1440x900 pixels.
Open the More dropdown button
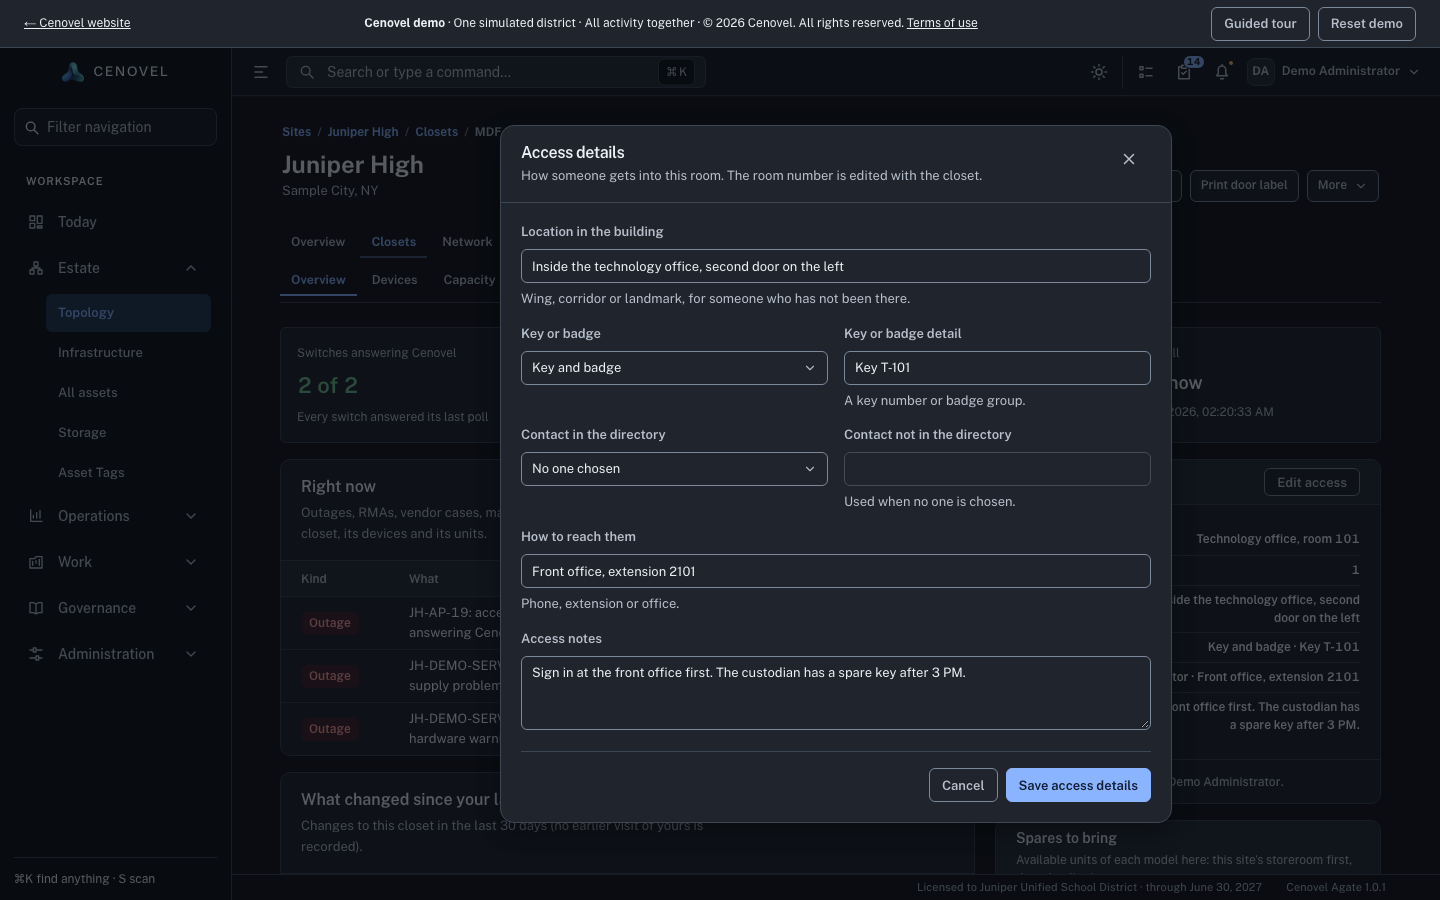coord(1342,186)
